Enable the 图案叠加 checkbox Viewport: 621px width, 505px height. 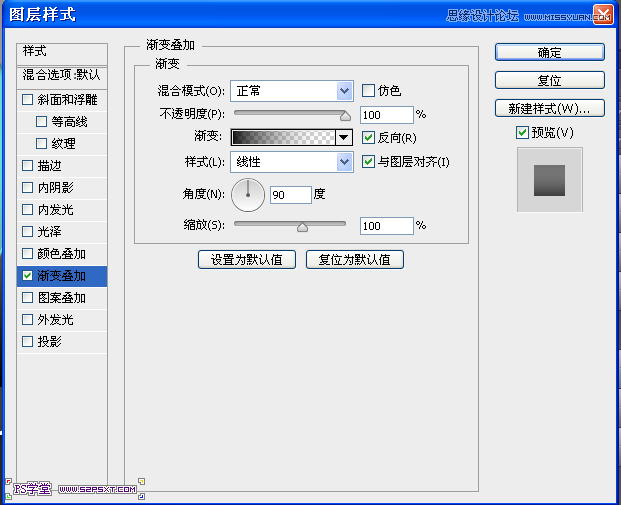(x=27, y=297)
